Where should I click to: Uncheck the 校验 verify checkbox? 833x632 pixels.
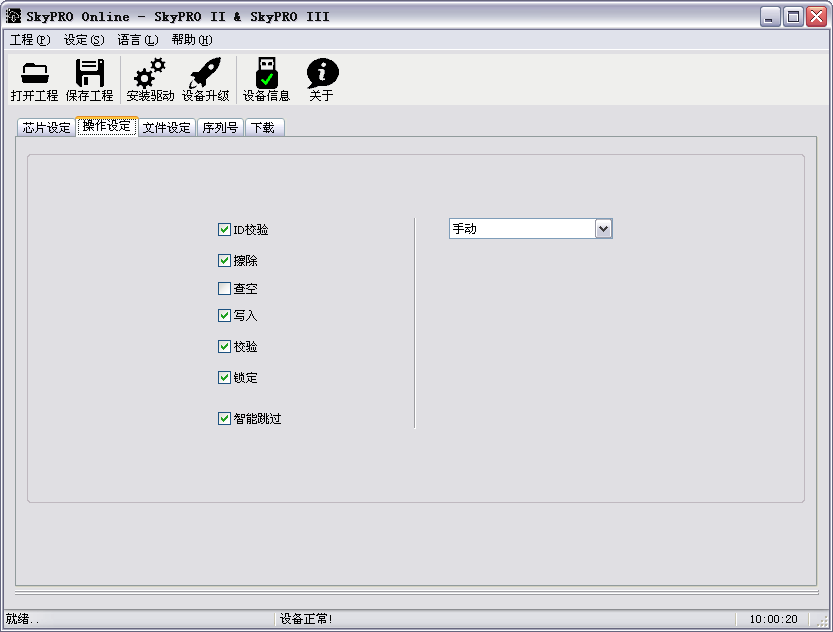224,347
